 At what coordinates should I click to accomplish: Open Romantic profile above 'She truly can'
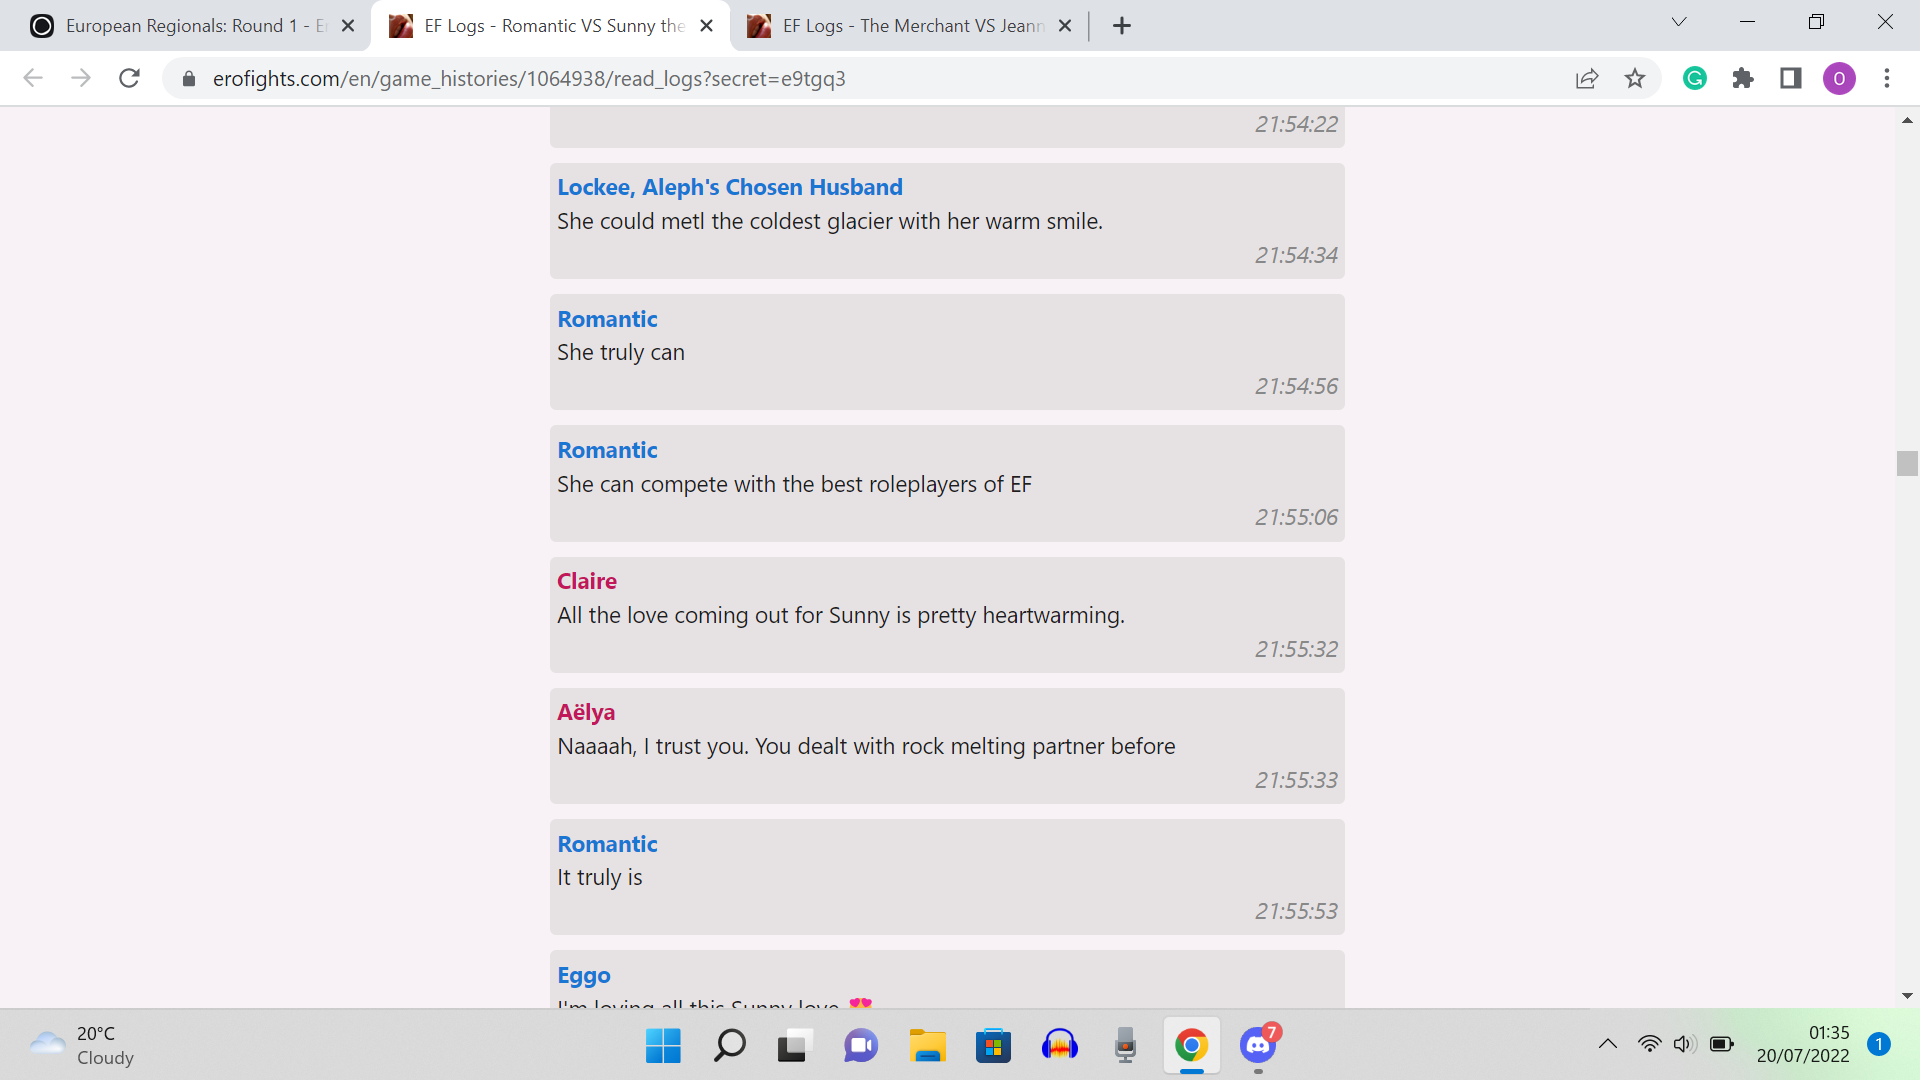pos(607,319)
